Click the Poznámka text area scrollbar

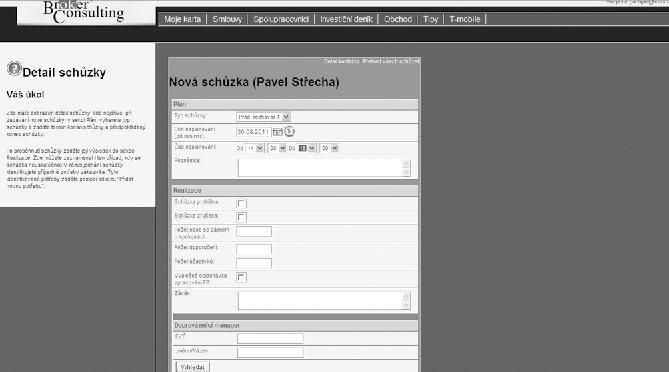(406, 168)
